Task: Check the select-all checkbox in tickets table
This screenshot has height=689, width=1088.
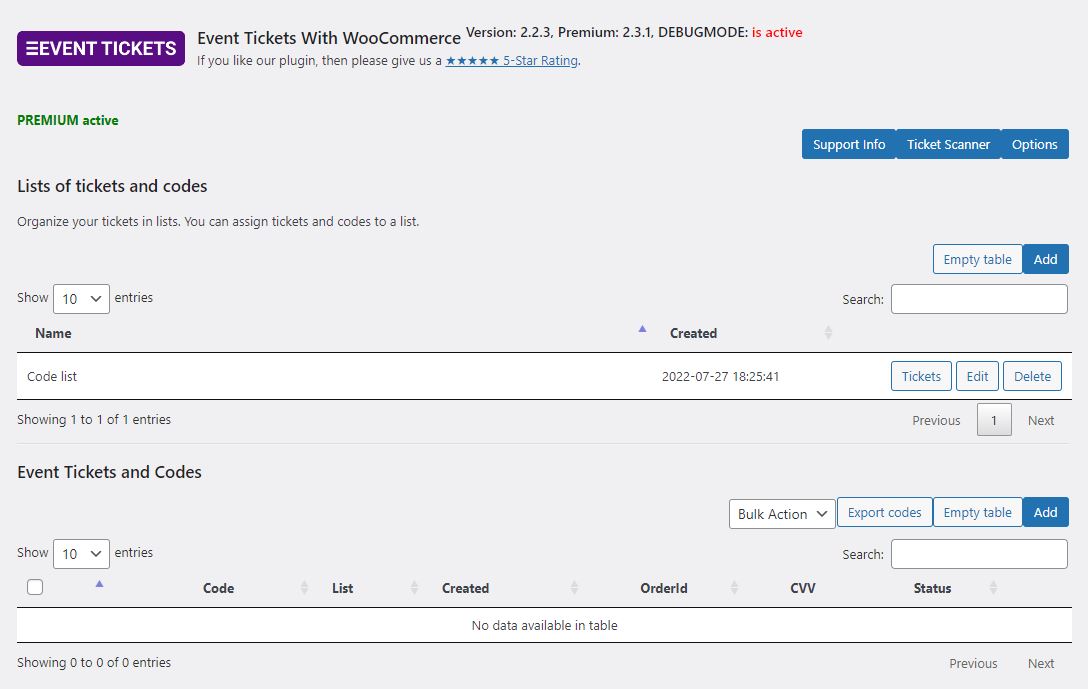Action: click(x=35, y=587)
